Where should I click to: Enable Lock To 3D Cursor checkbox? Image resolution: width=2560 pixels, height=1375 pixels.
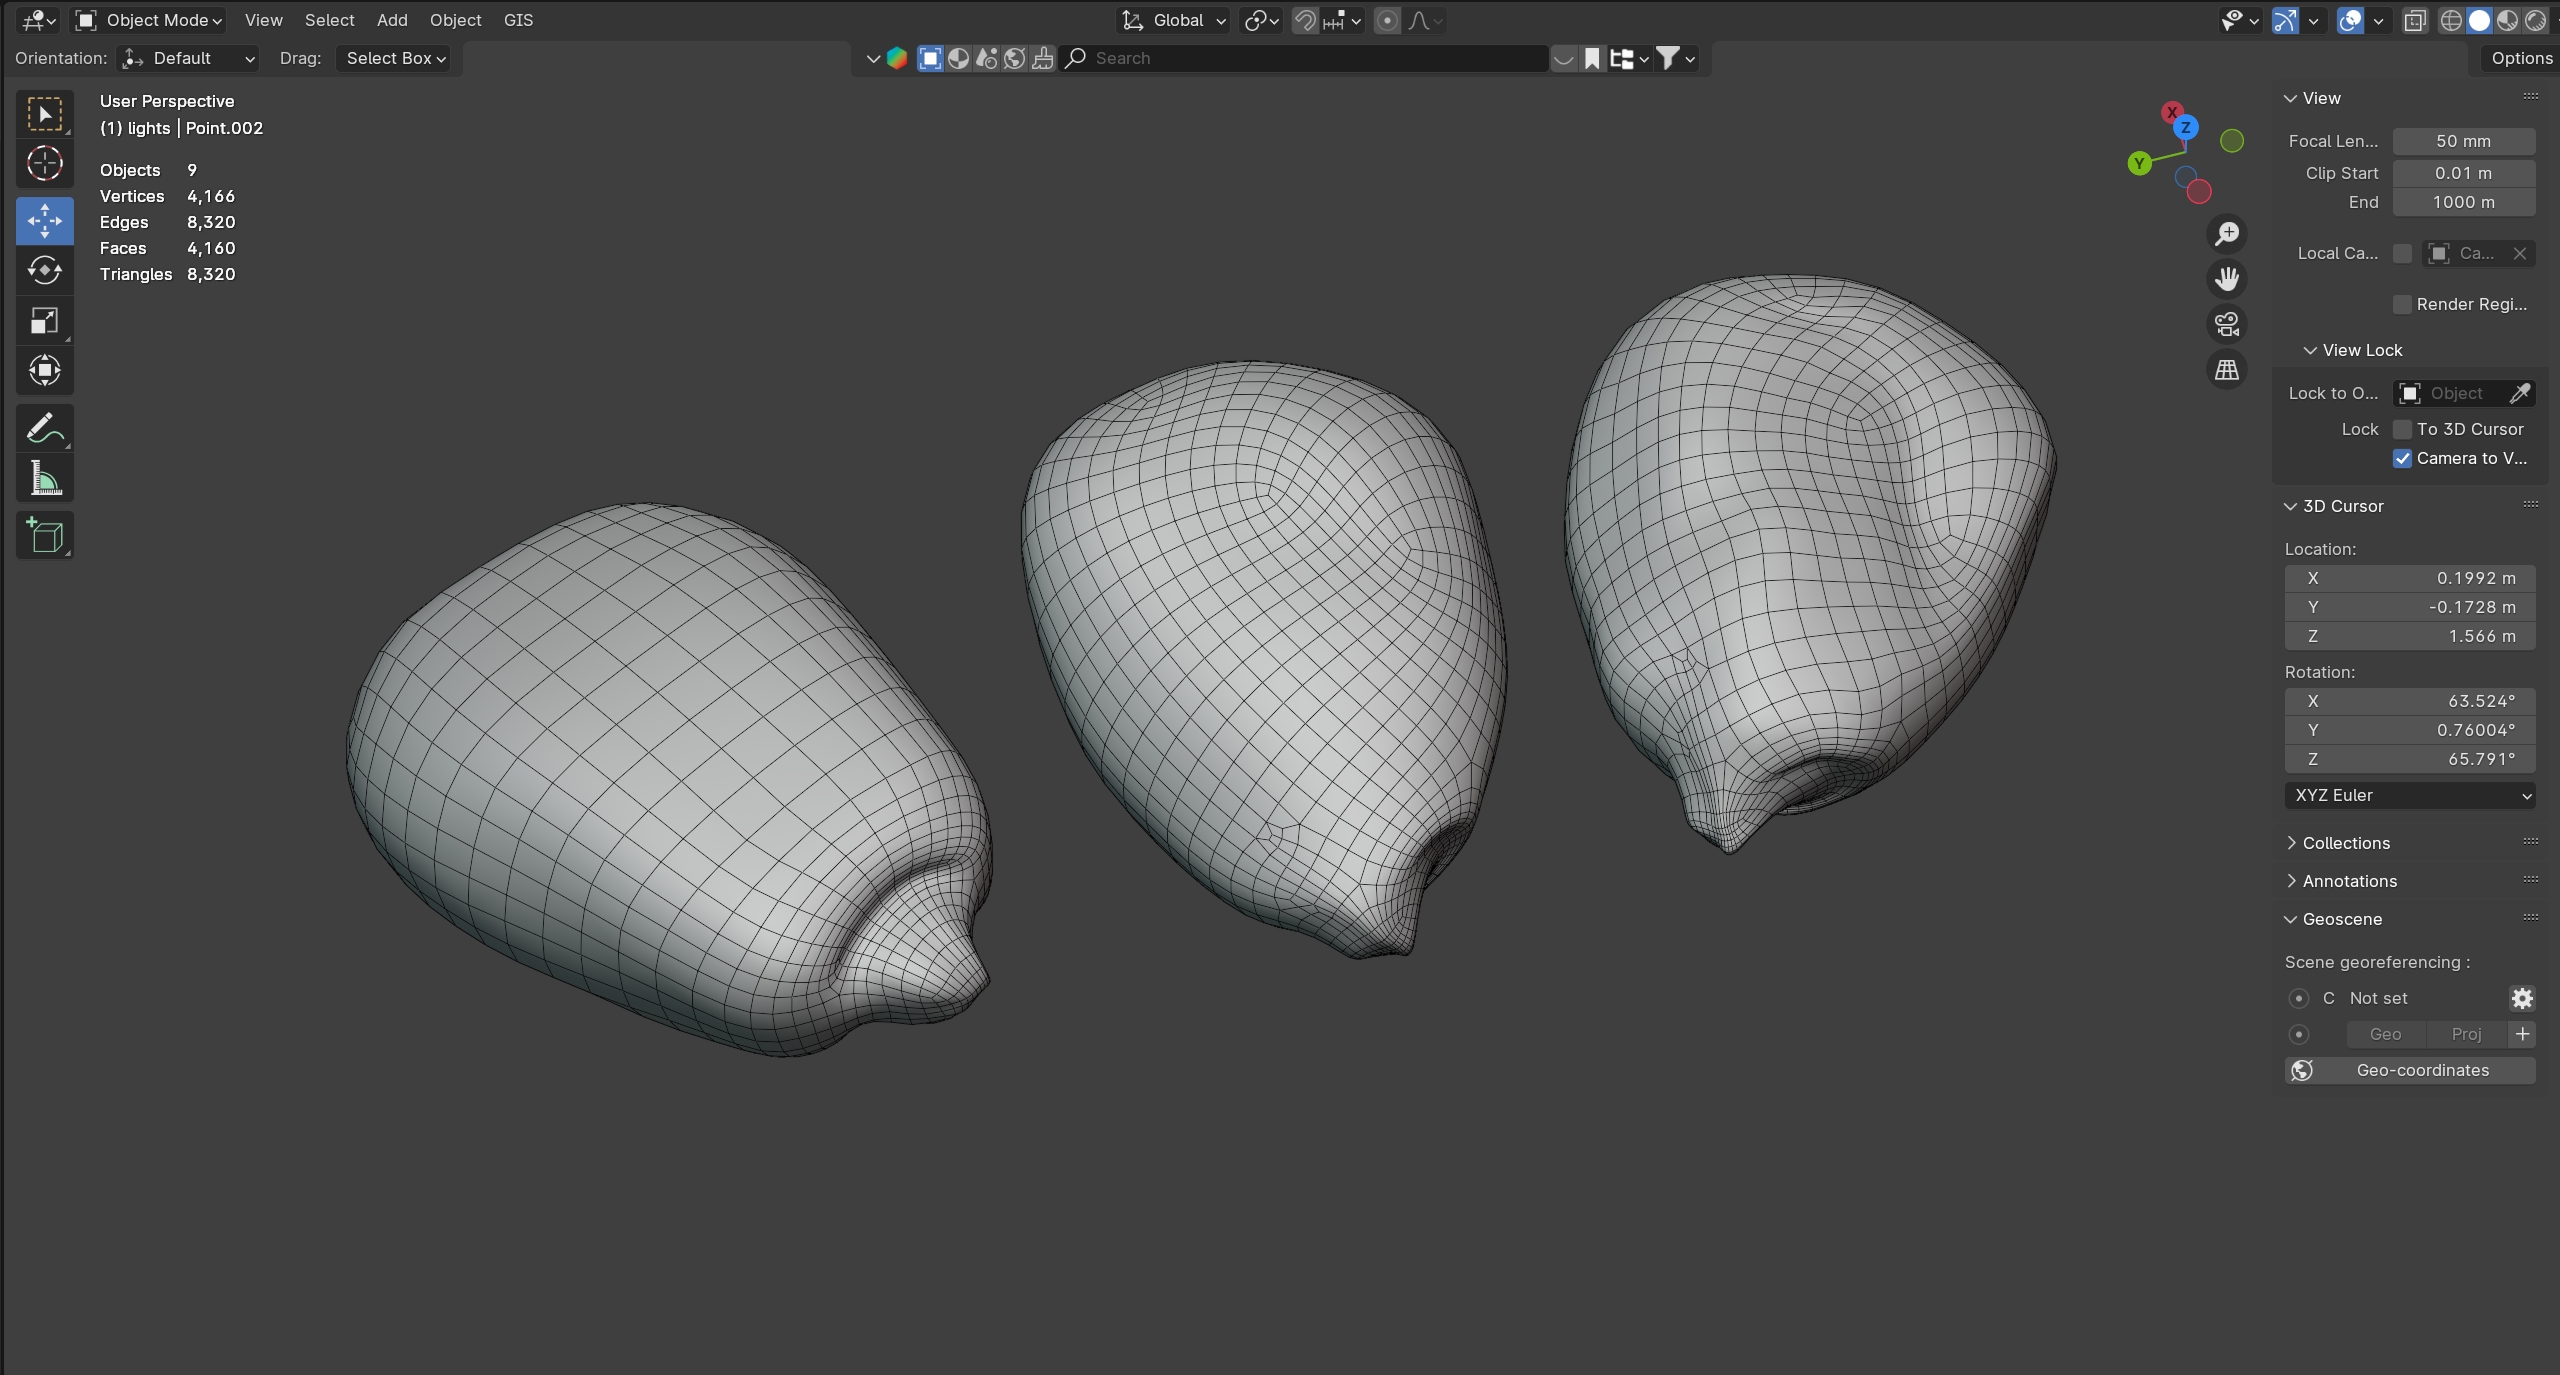click(x=2402, y=429)
